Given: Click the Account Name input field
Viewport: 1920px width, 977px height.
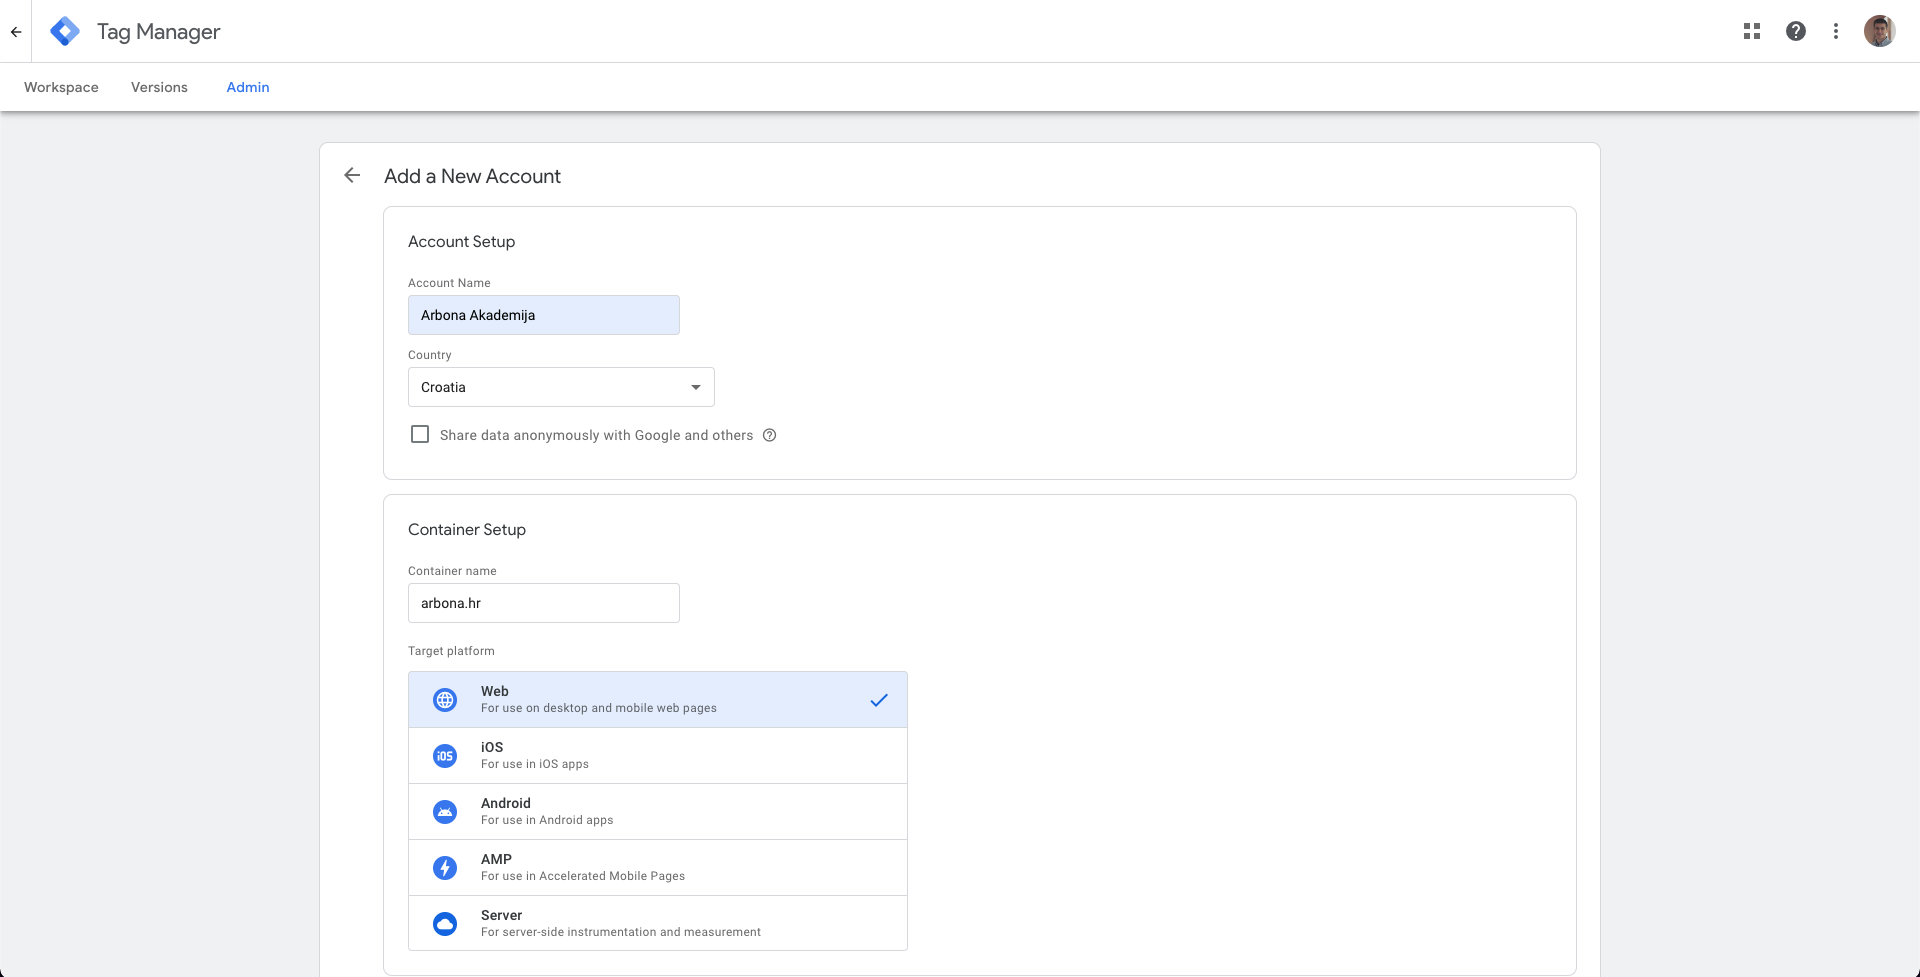Looking at the screenshot, I should click(x=543, y=315).
